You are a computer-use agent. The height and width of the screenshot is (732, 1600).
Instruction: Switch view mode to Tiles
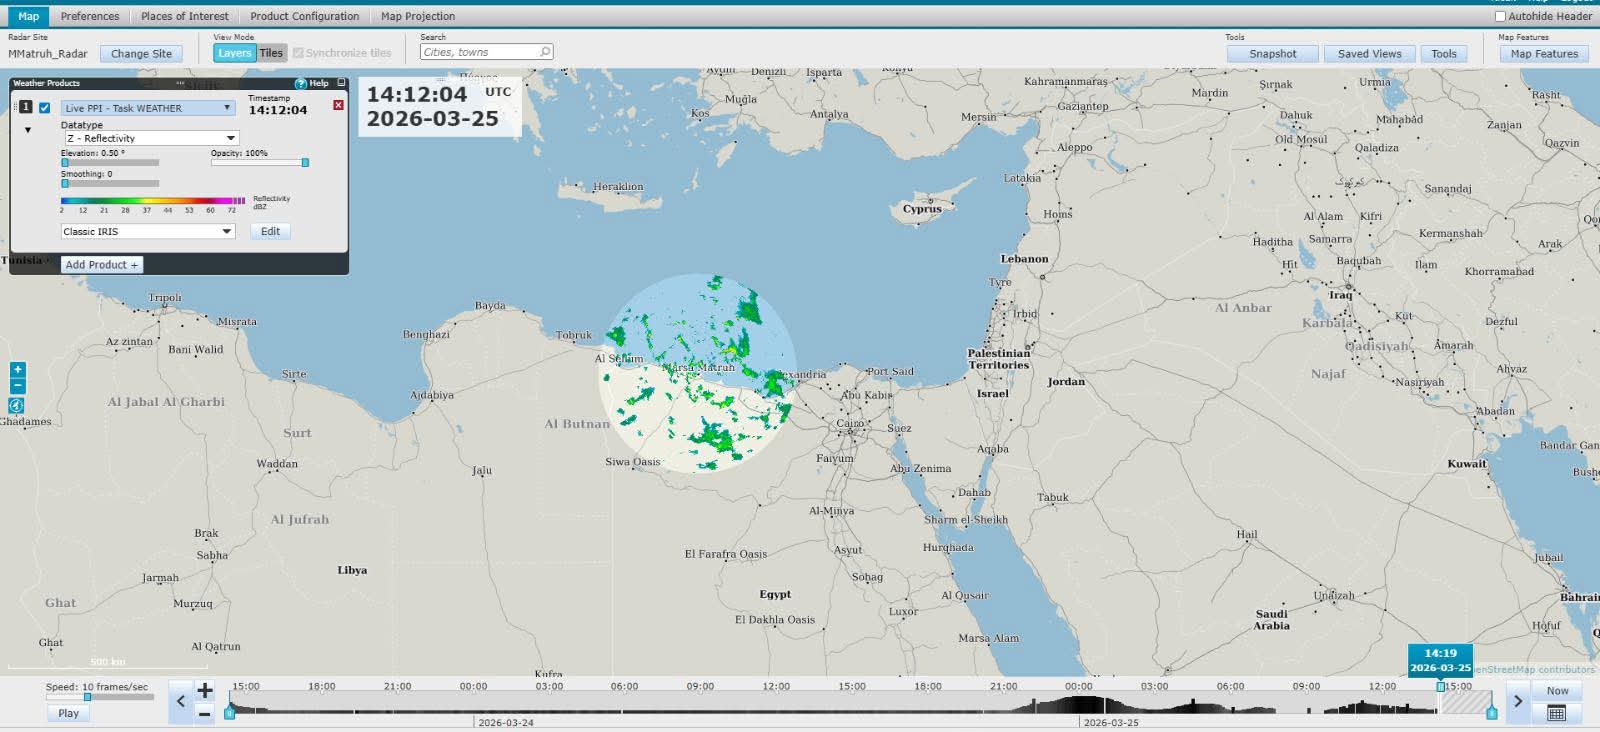click(x=271, y=53)
